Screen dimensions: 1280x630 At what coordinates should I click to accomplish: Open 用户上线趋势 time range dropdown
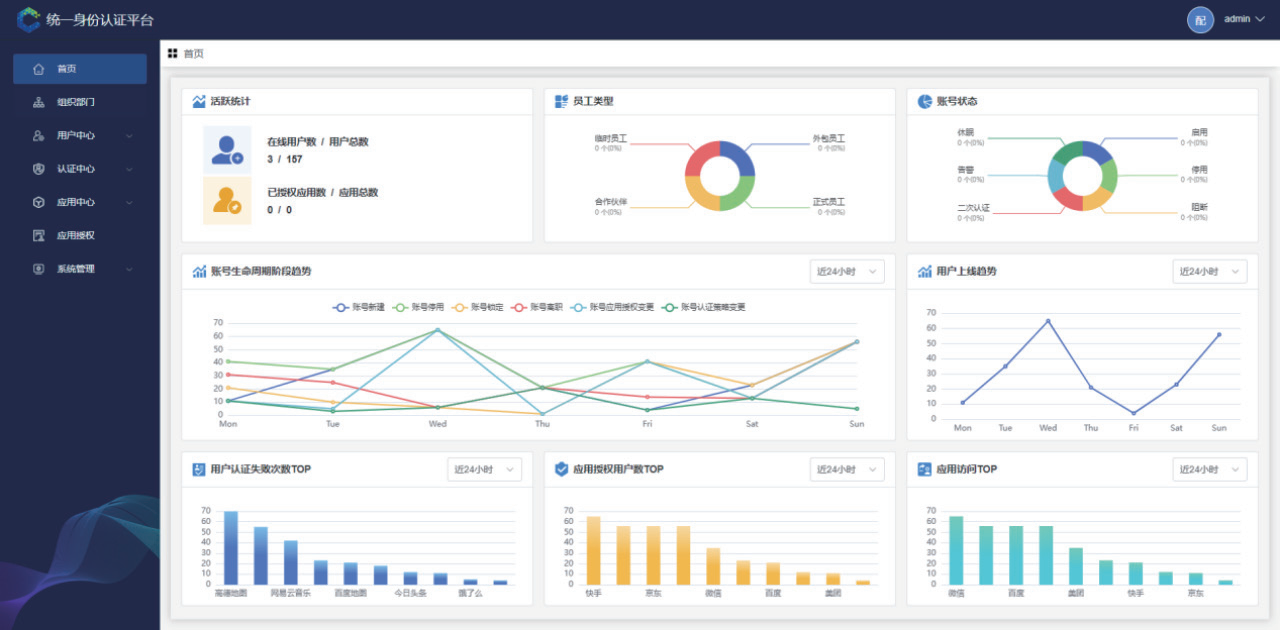coord(1209,272)
